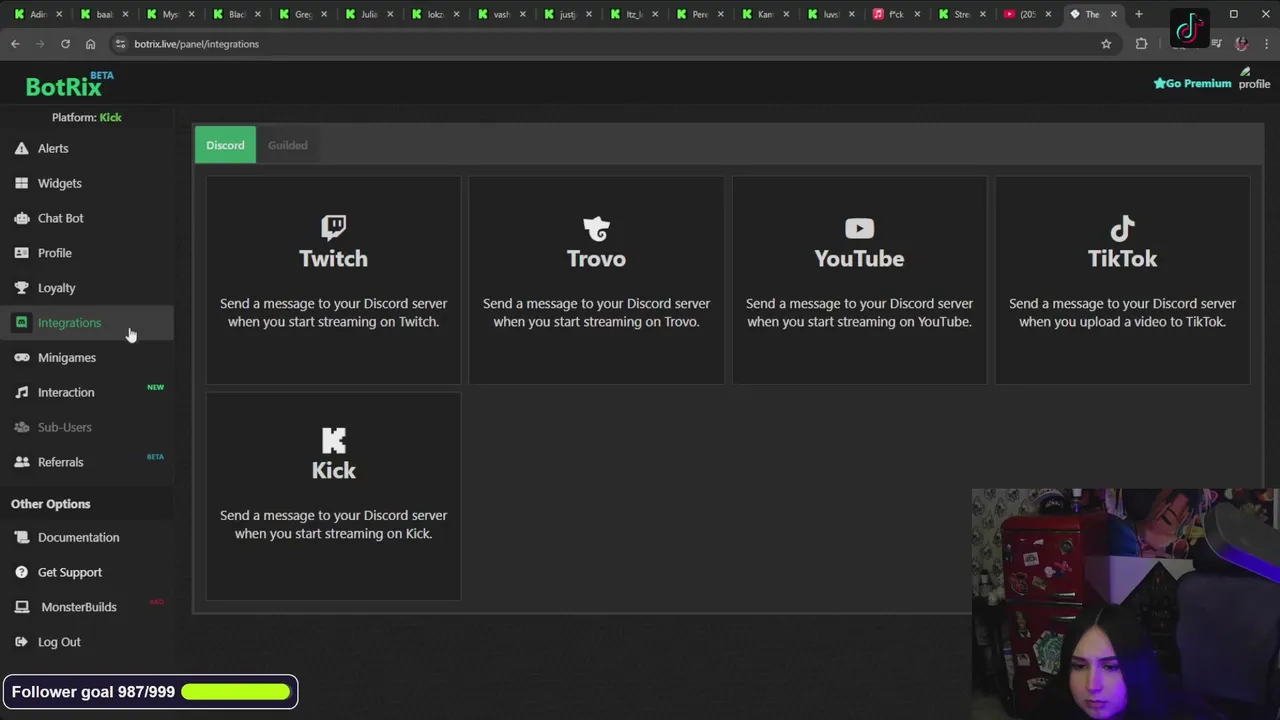Click Log Out in sidebar
Image resolution: width=1280 pixels, height=720 pixels.
click(x=59, y=642)
